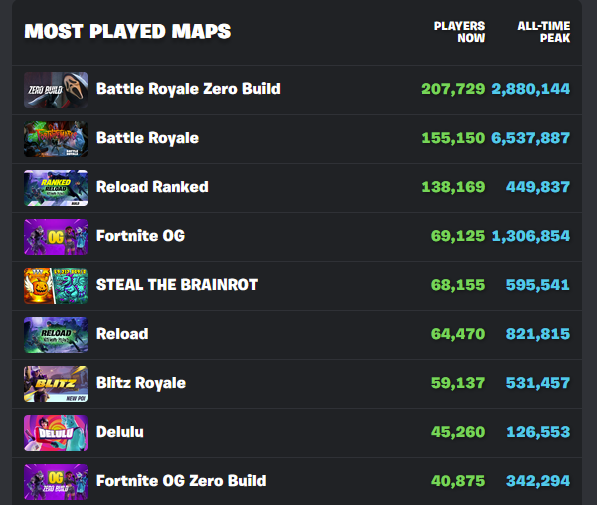Click the 126,553 all-time peak value
Viewport: 597px width, 505px height.
coord(538,432)
